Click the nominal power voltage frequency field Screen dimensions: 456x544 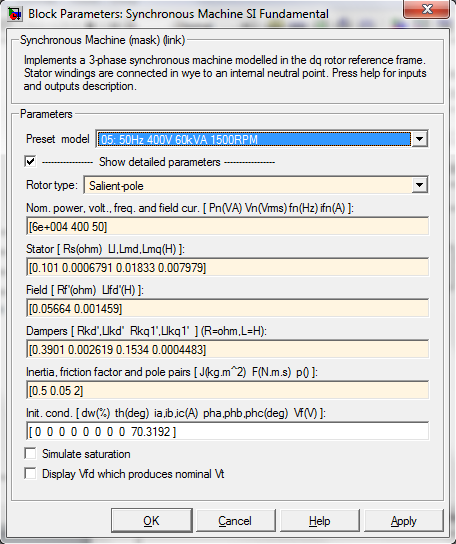point(228,227)
